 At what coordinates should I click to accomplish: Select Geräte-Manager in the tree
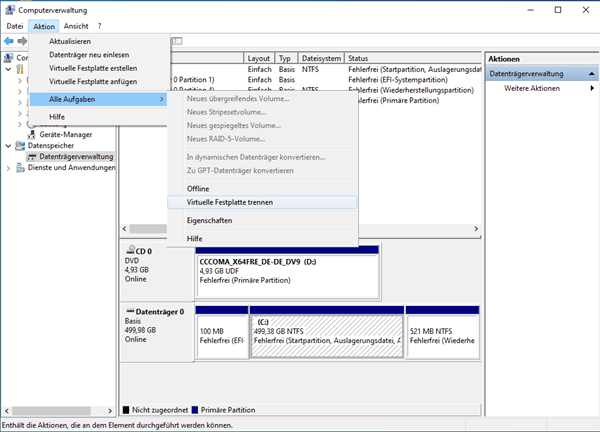click(x=65, y=133)
